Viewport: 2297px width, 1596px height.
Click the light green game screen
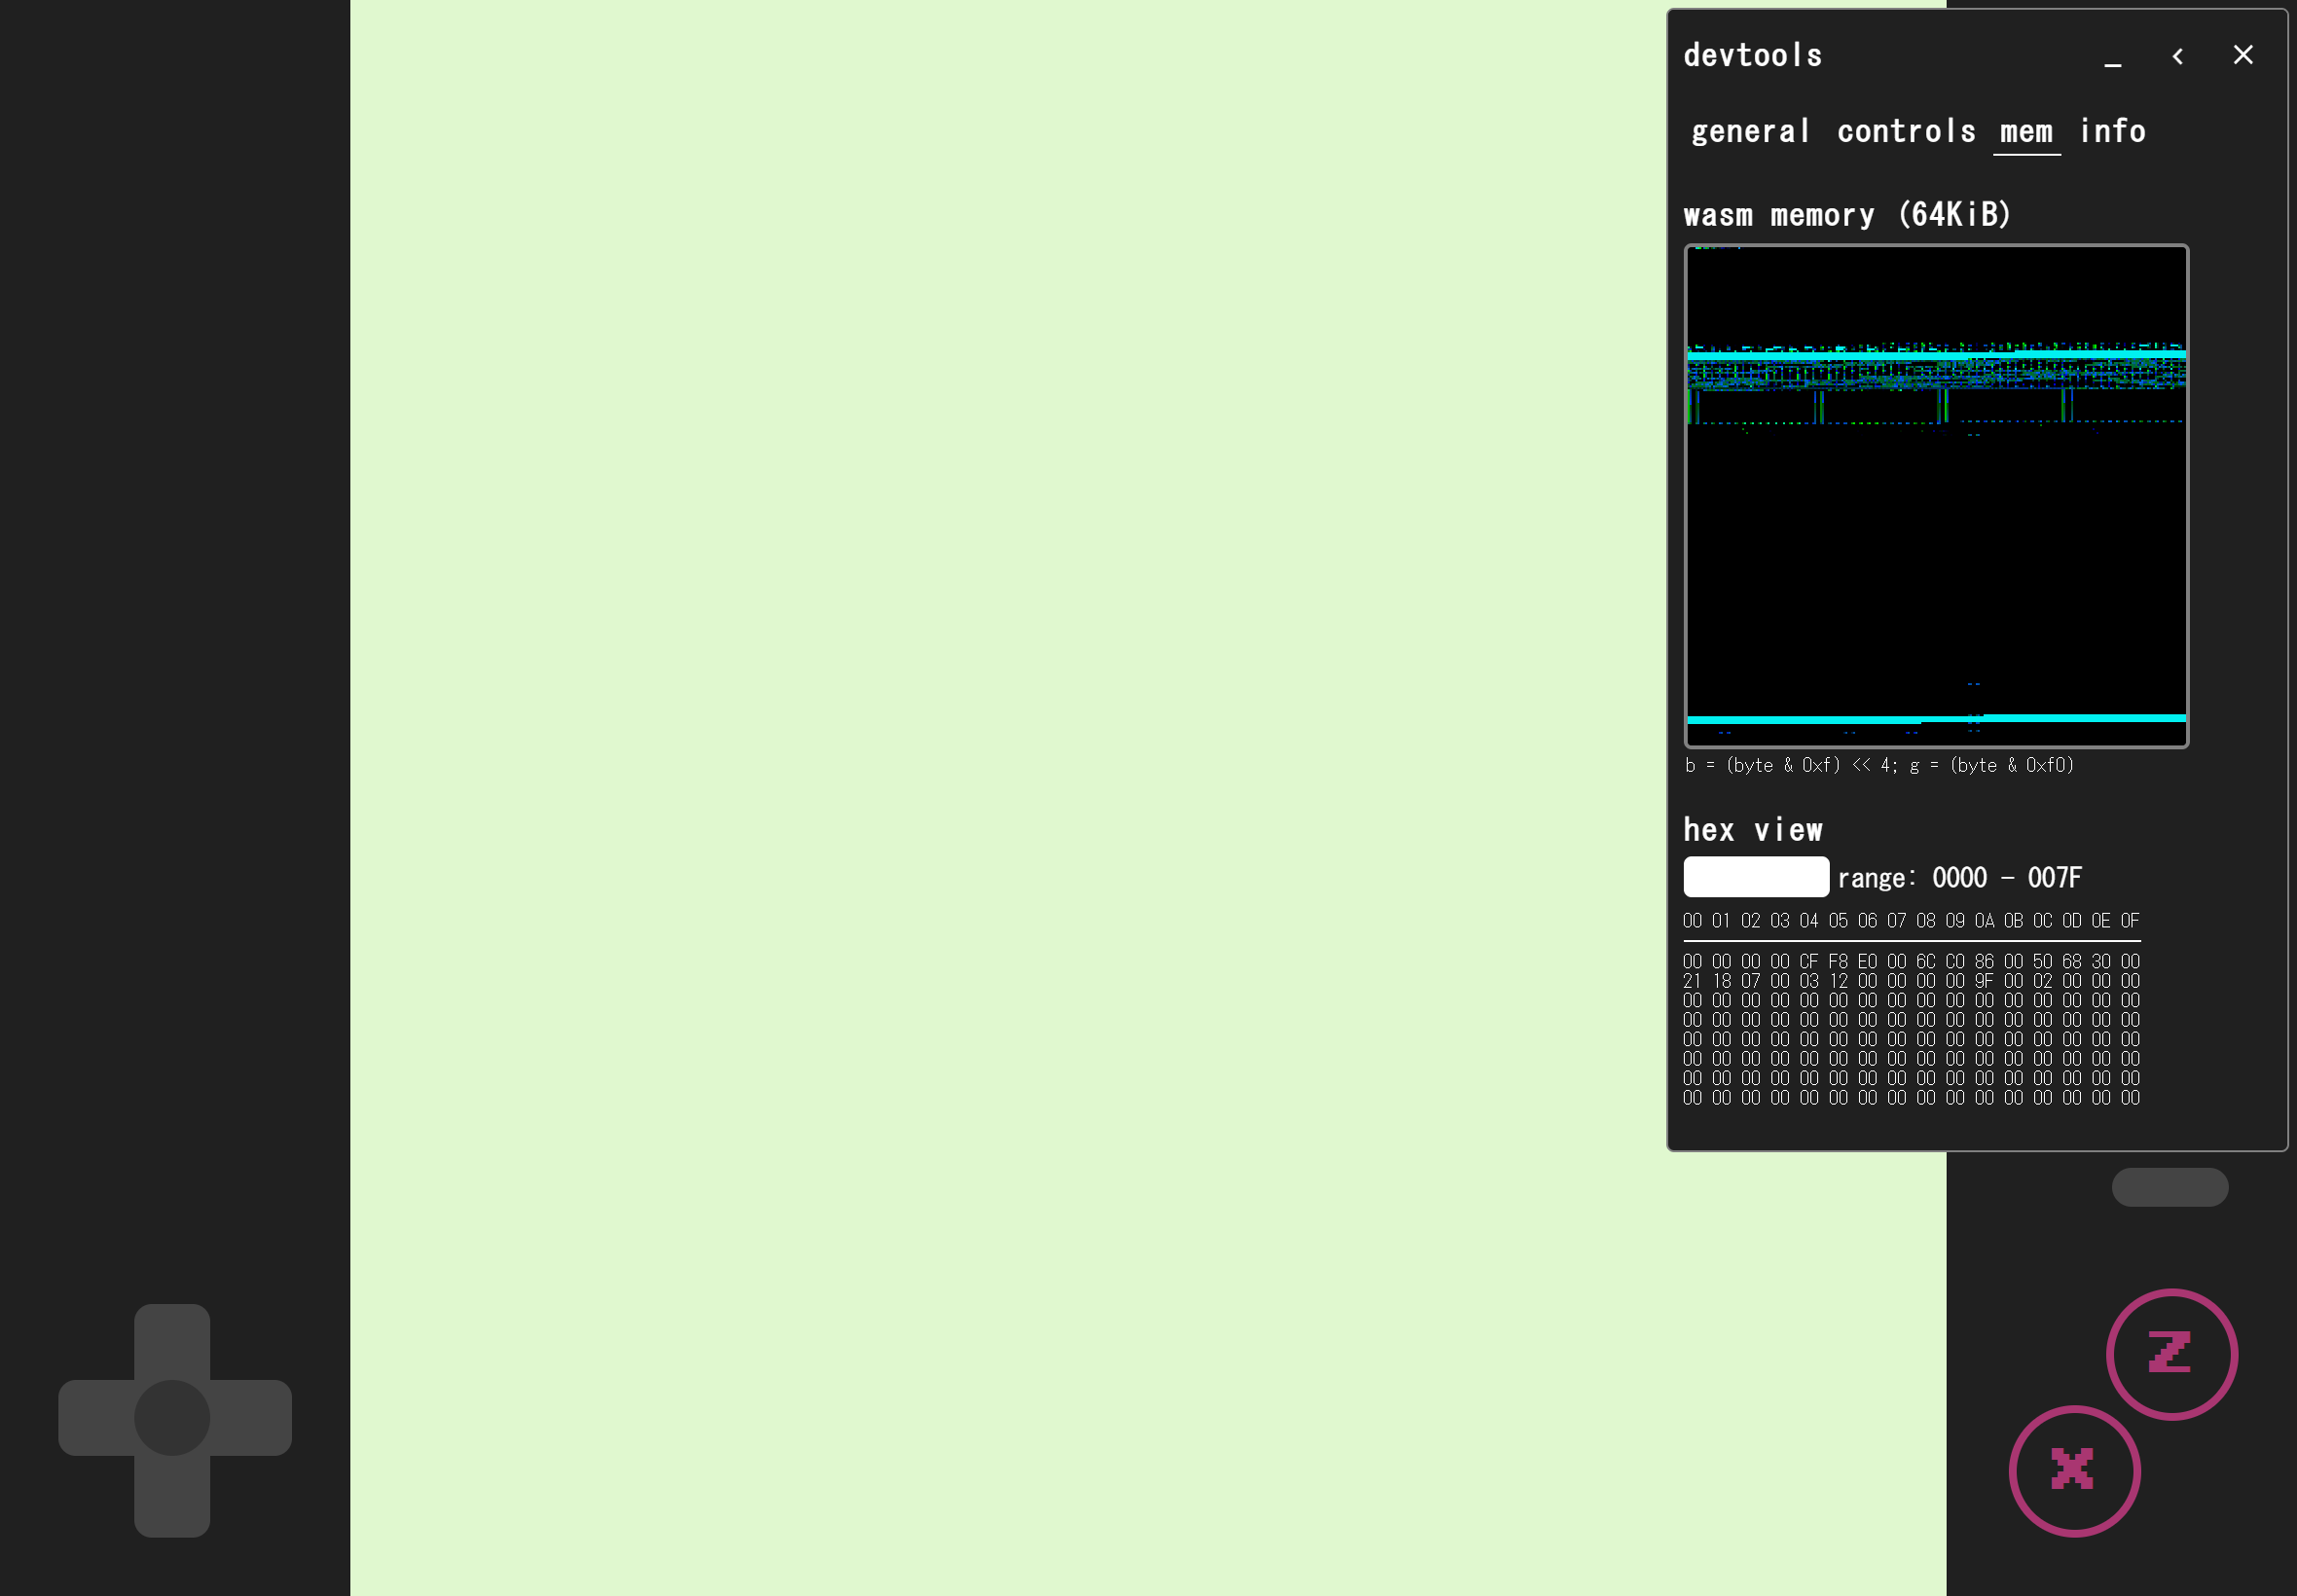pyautogui.click(x=1000, y=800)
